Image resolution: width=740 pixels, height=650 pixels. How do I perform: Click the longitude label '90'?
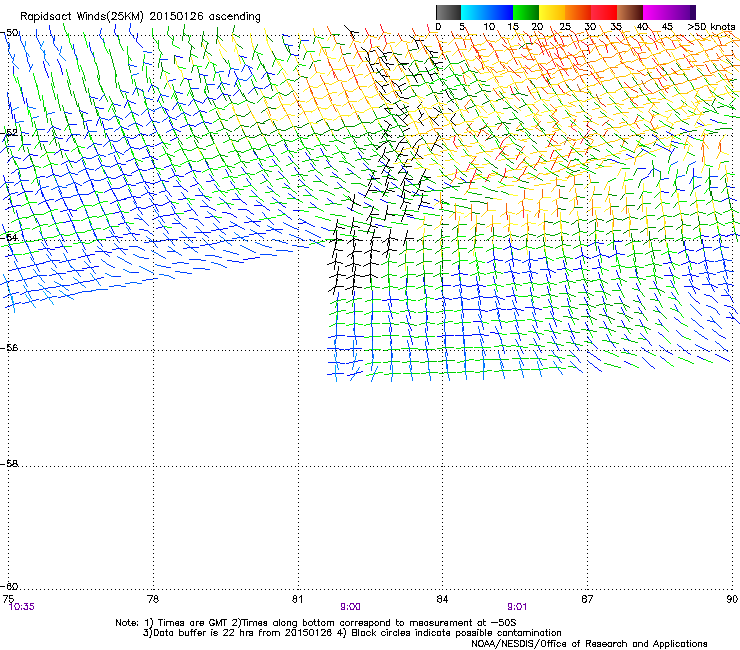point(732,599)
